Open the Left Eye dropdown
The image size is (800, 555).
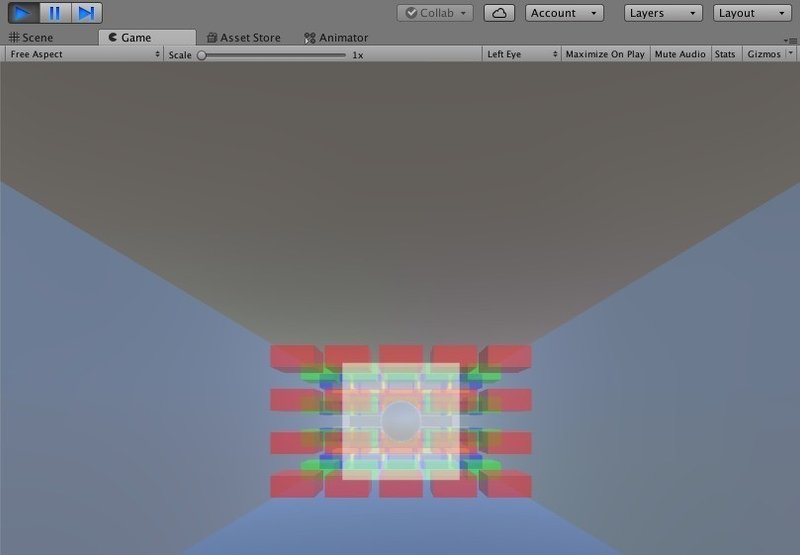[x=521, y=54]
